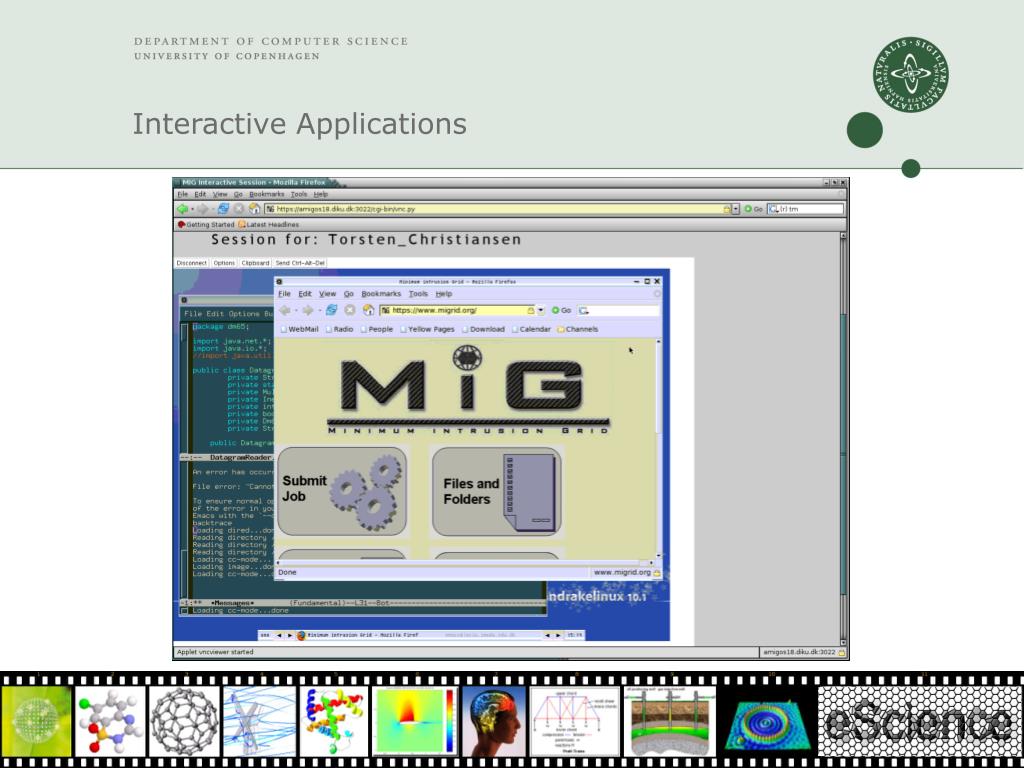Screen dimensions: 1024x768
Task: Click the lock icon in the outer amigos18 address bar
Action: pyautogui.click(x=726, y=209)
